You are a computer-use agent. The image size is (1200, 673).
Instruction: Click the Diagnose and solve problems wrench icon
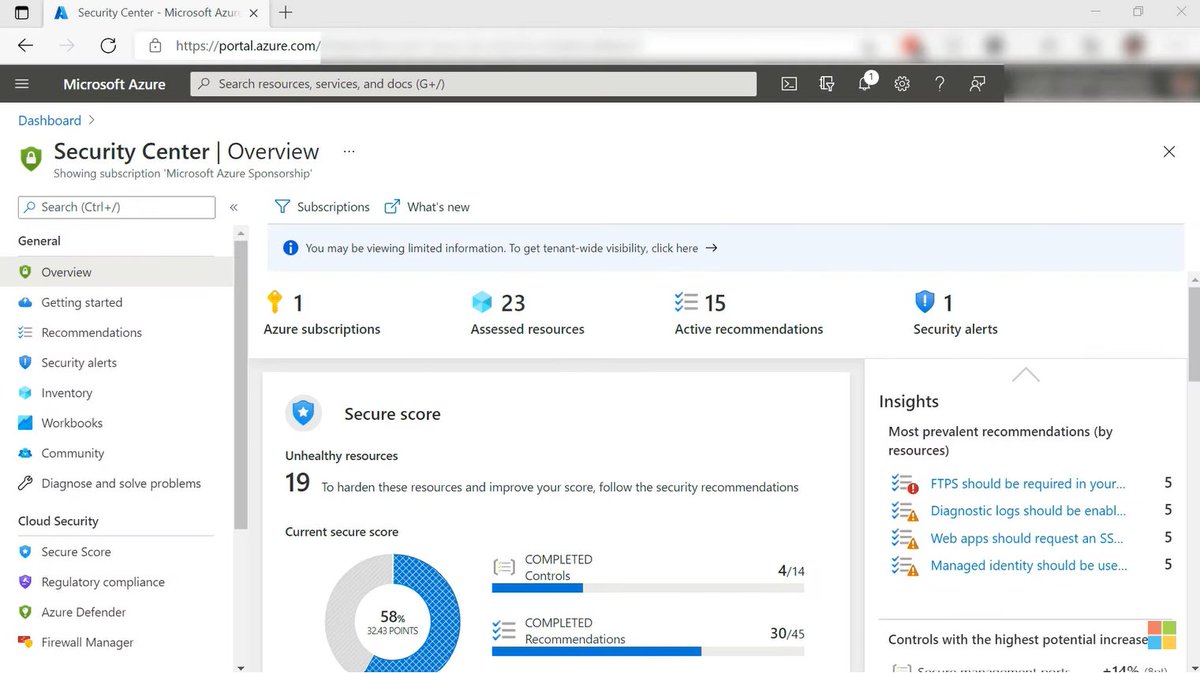[25, 483]
